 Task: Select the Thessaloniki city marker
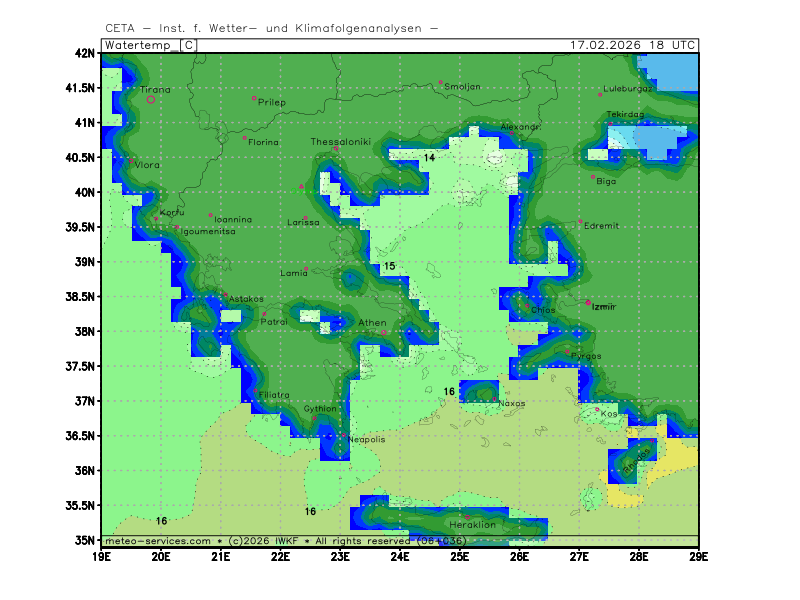click(336, 149)
